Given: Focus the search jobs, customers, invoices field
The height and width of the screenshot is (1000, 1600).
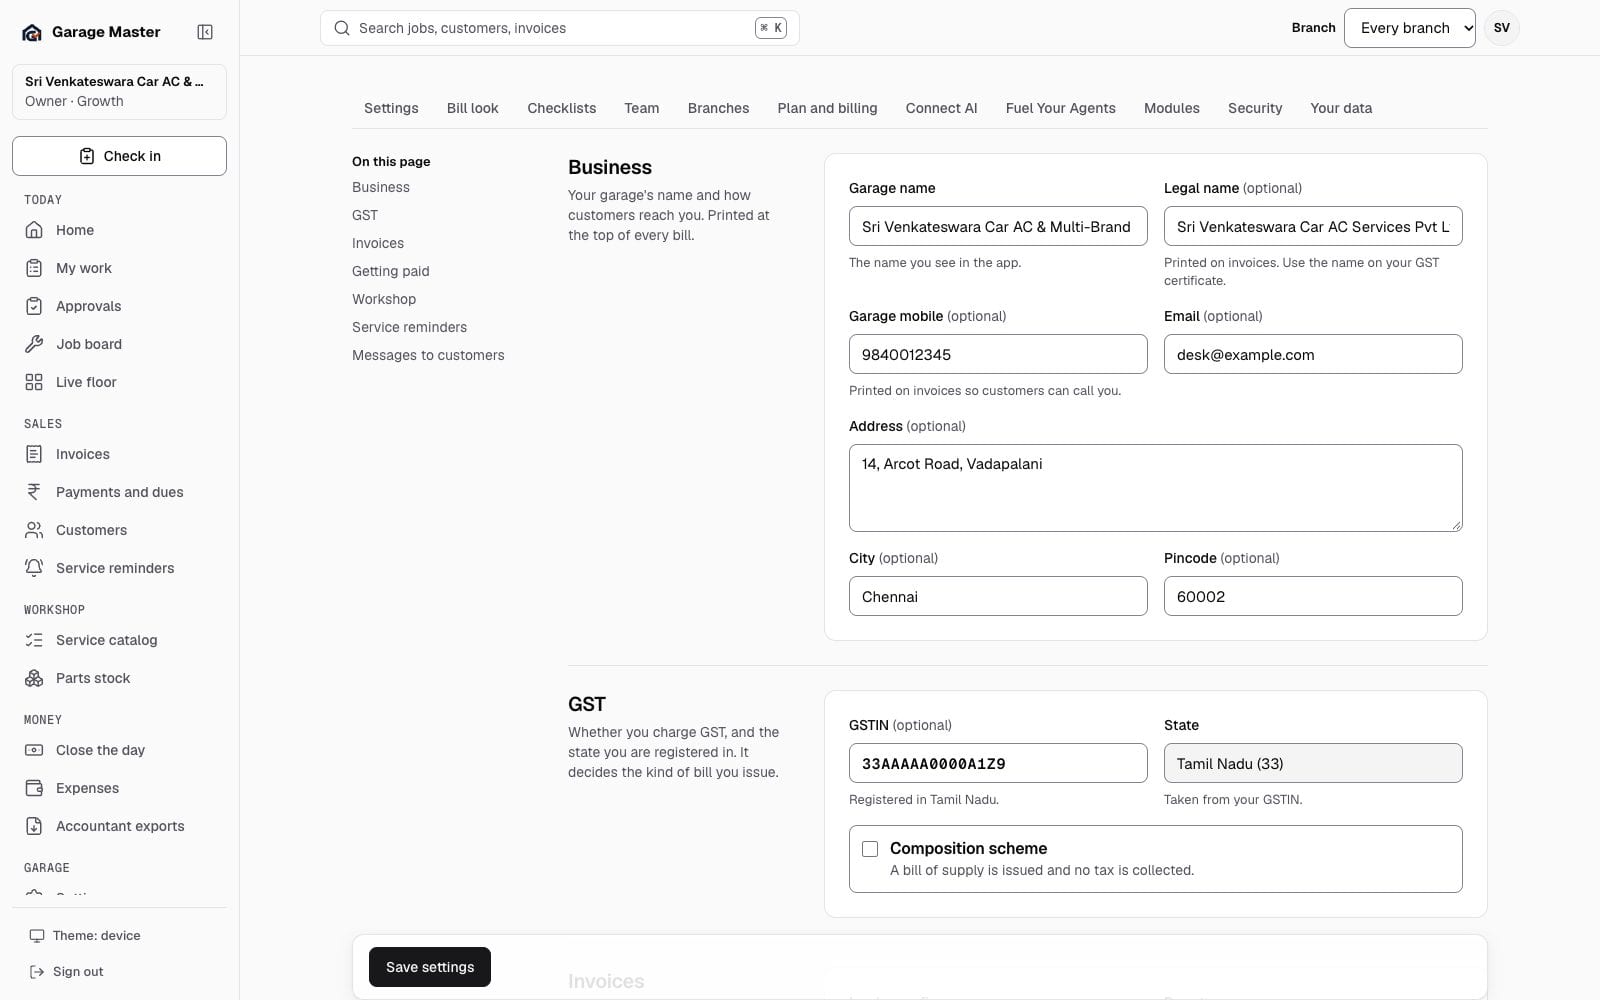Looking at the screenshot, I should point(560,28).
